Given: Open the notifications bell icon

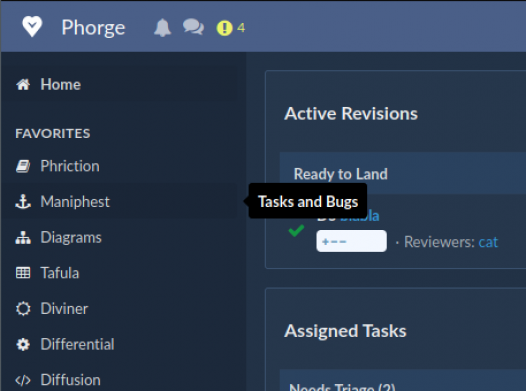Looking at the screenshot, I should (x=163, y=27).
